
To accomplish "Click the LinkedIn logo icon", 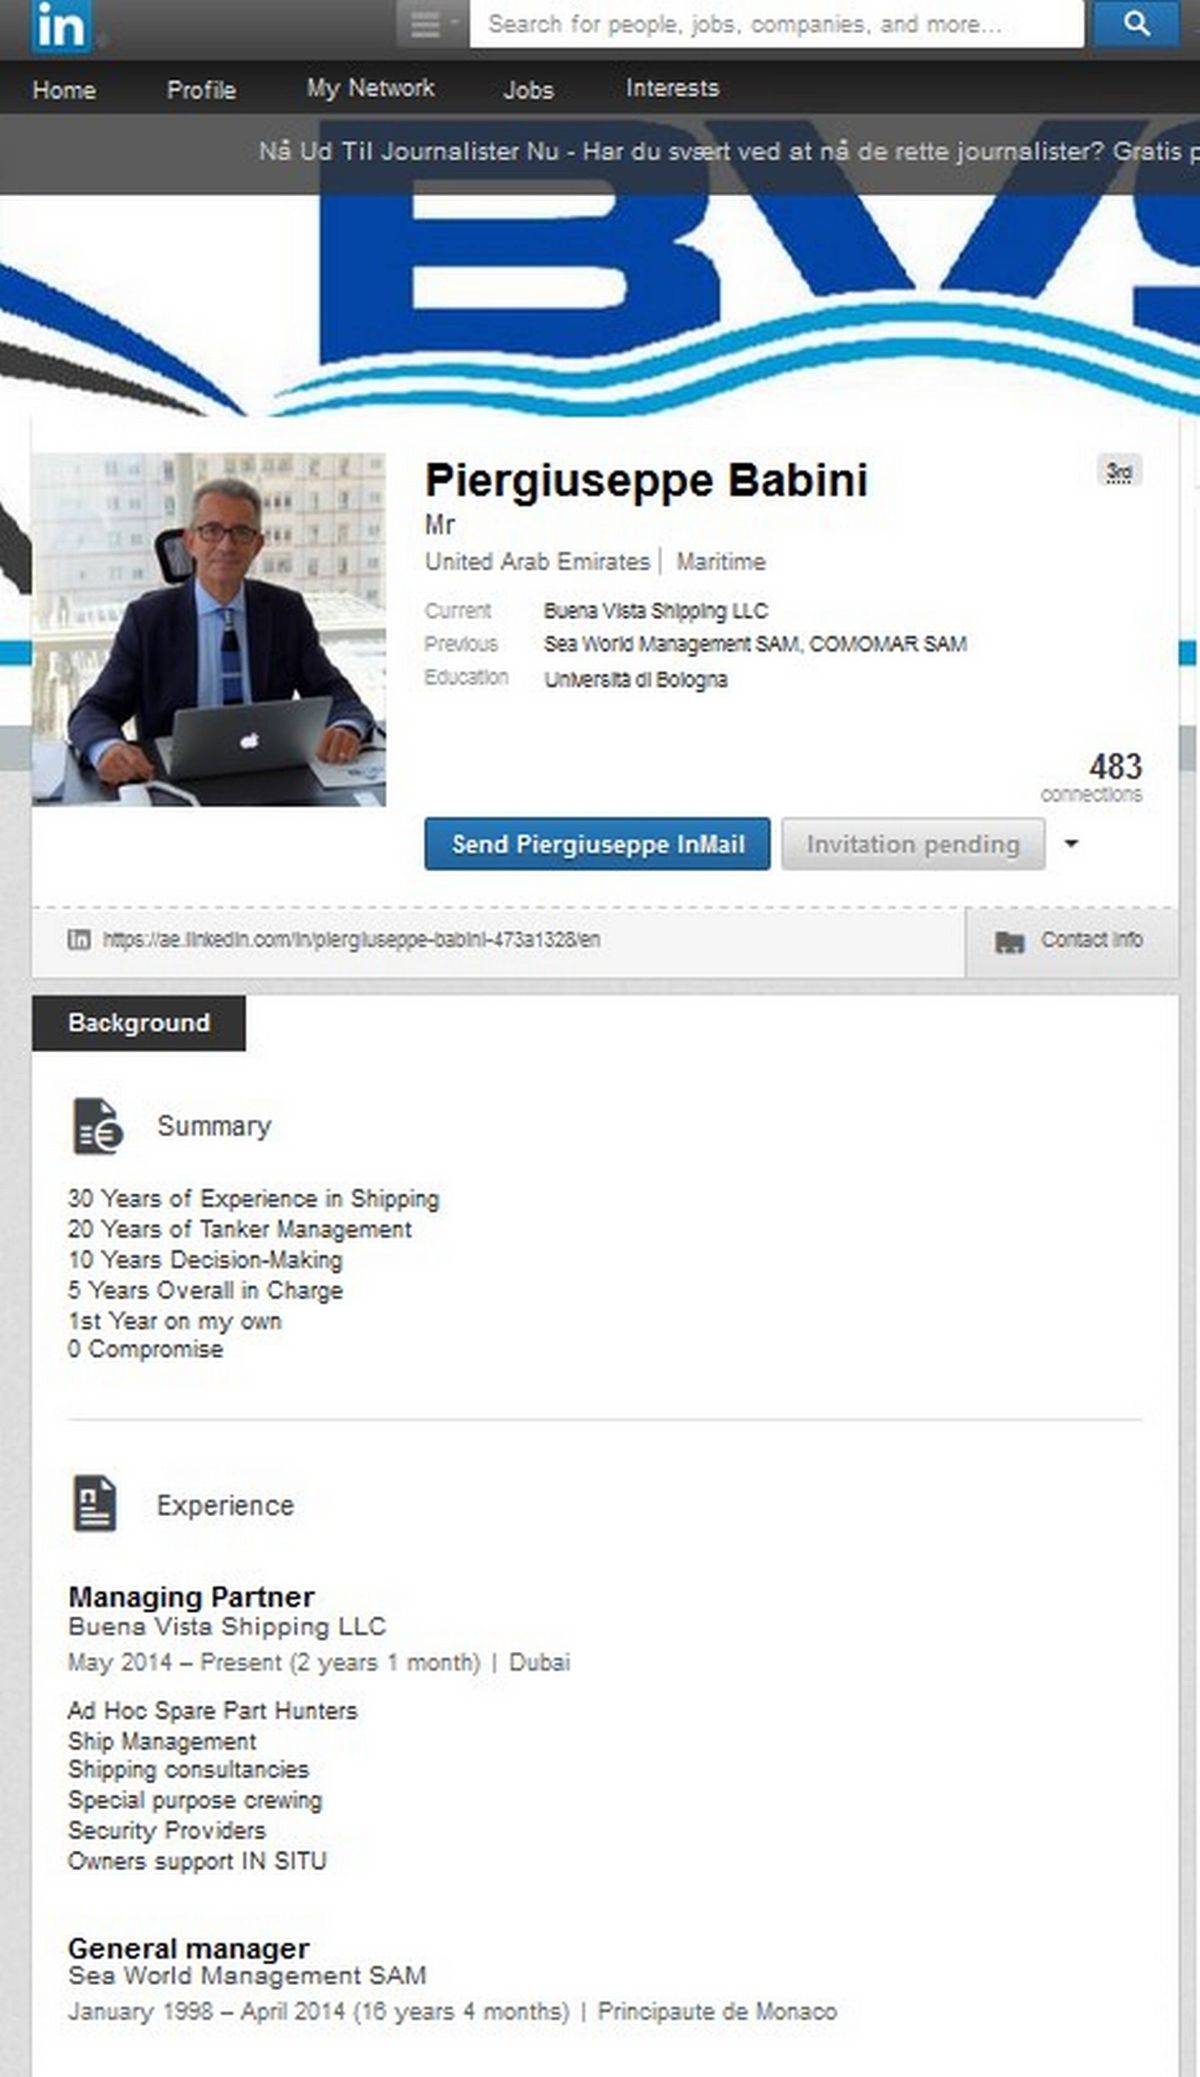I will (60, 26).
